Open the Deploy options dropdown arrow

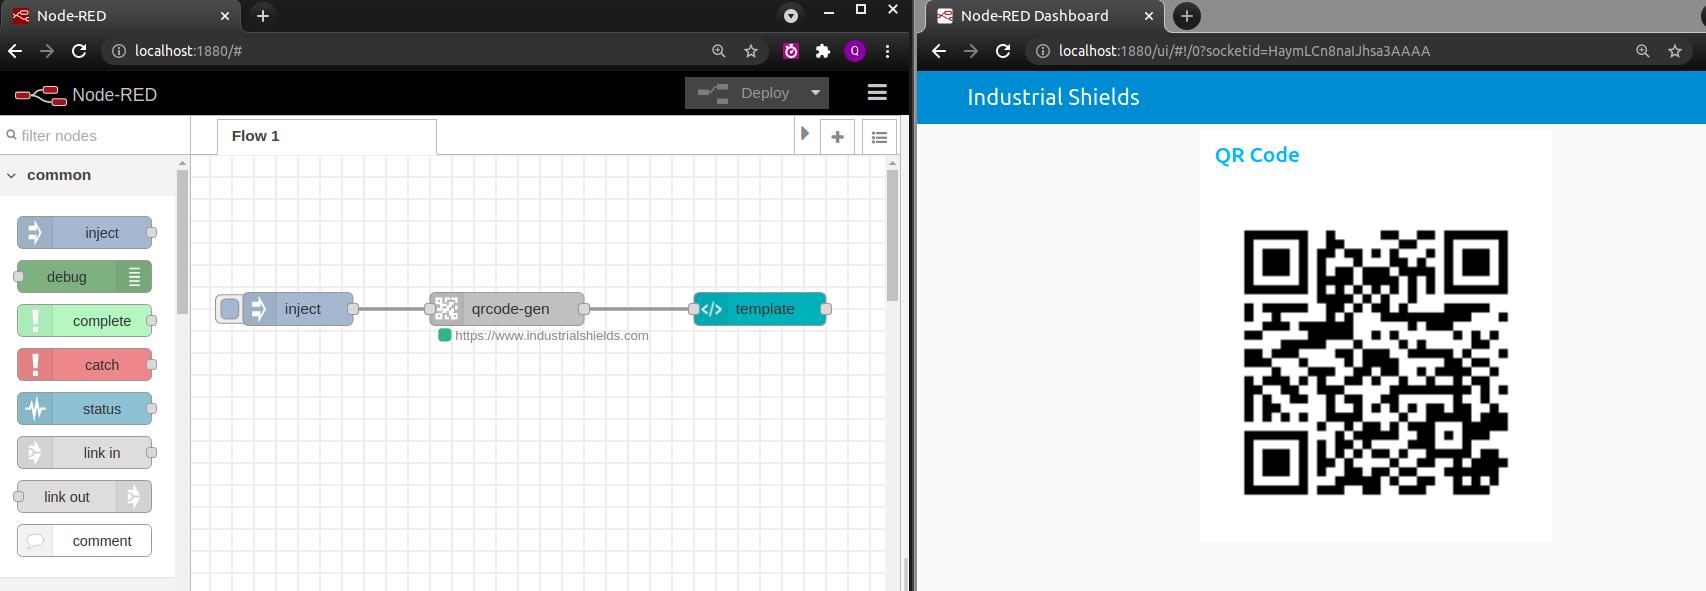pos(816,93)
